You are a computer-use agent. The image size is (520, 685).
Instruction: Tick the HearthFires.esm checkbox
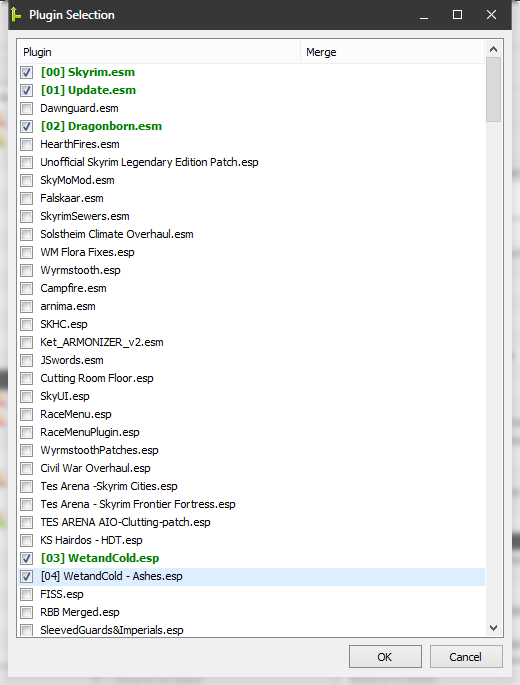[x=27, y=144]
